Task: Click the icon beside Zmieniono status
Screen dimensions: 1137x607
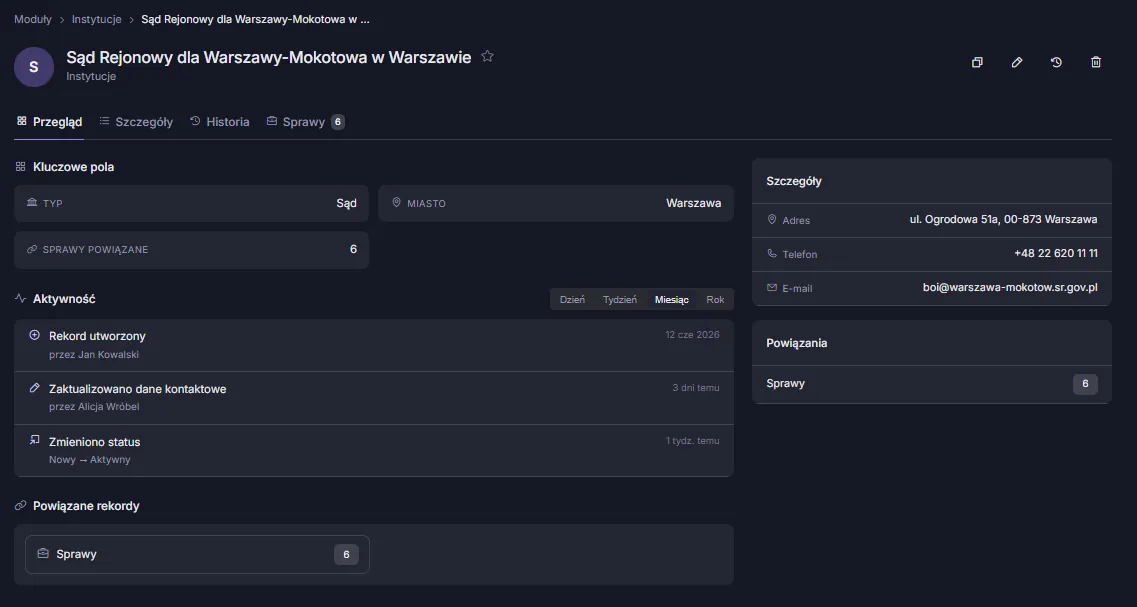Action: pyautogui.click(x=34, y=440)
